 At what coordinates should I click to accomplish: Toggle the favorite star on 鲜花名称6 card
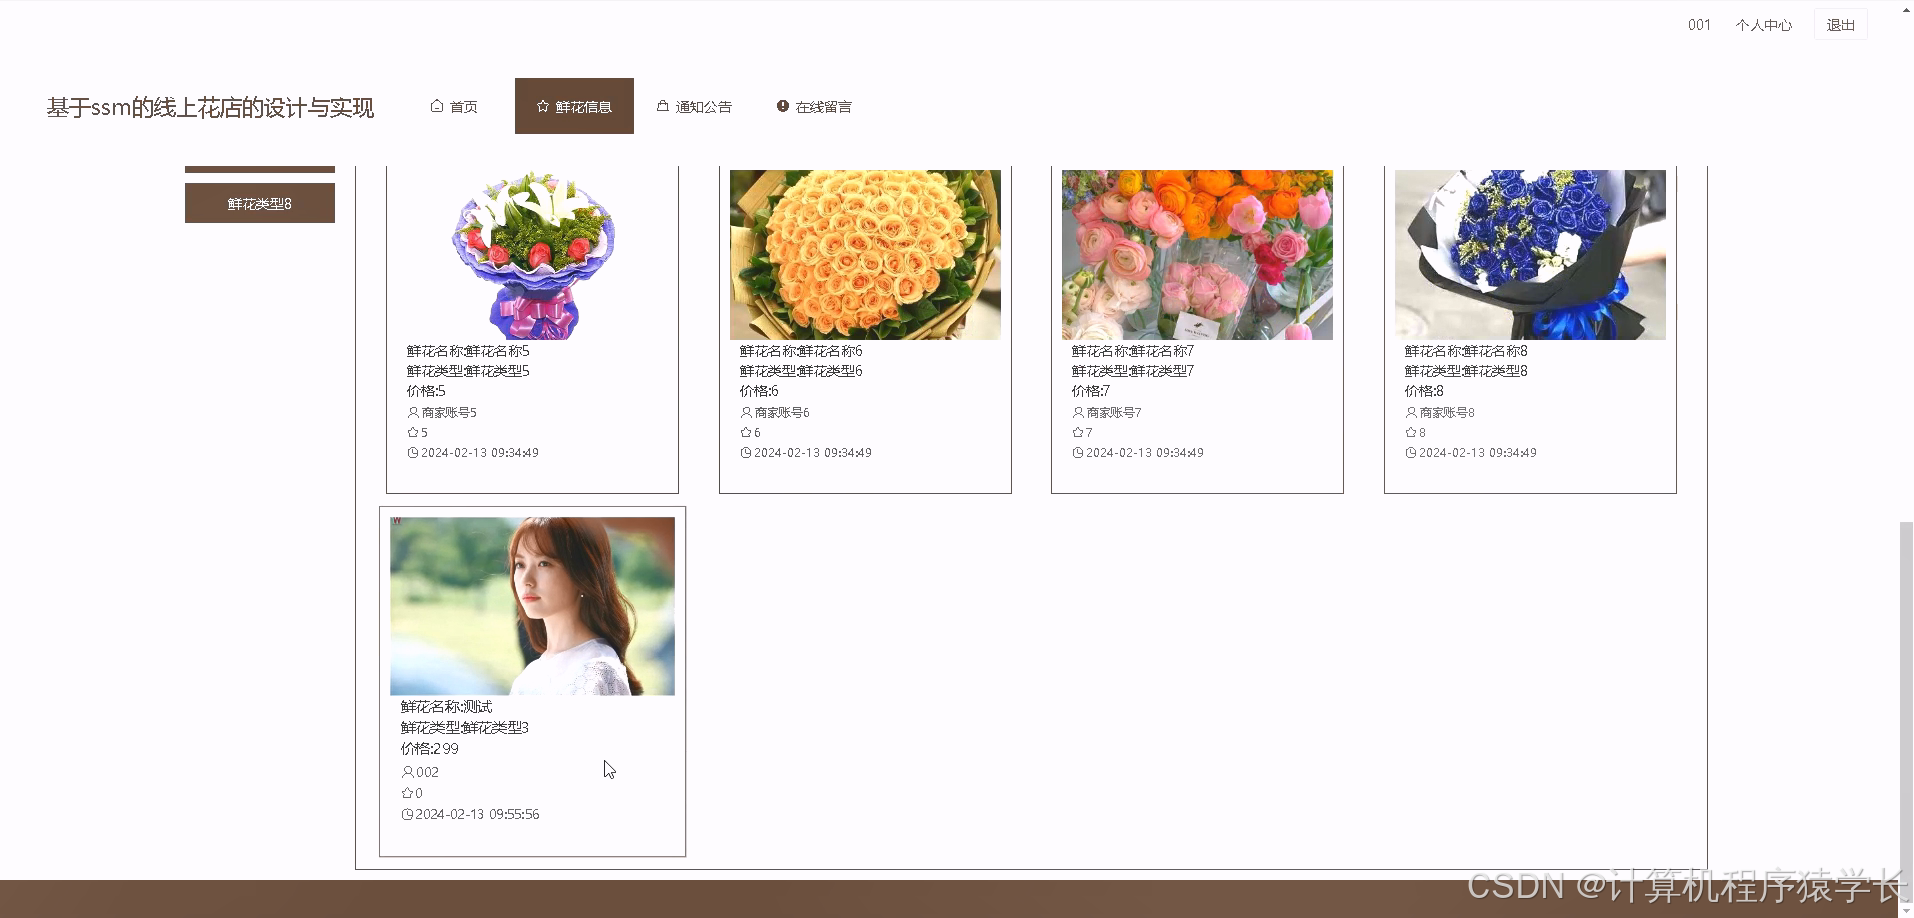coord(744,432)
